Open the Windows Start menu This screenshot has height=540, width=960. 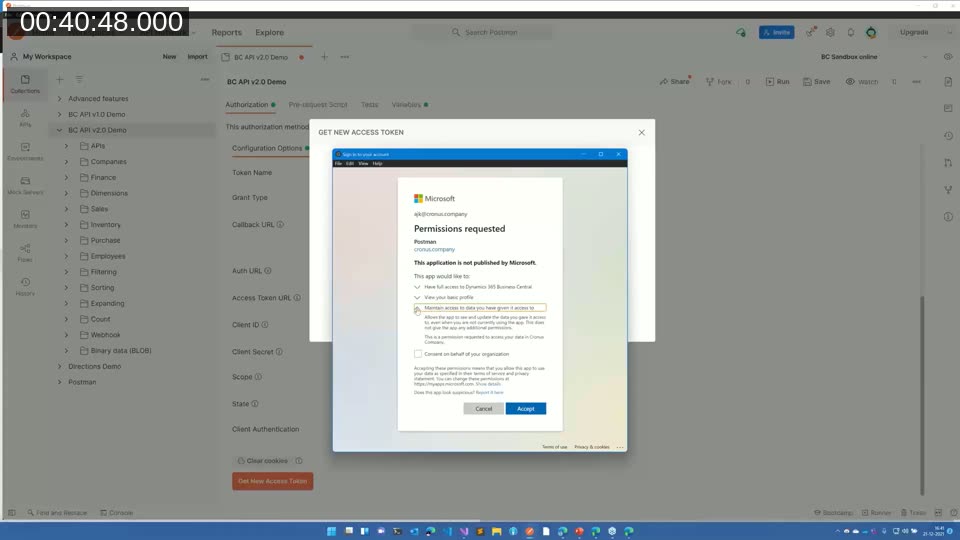tap(331, 531)
